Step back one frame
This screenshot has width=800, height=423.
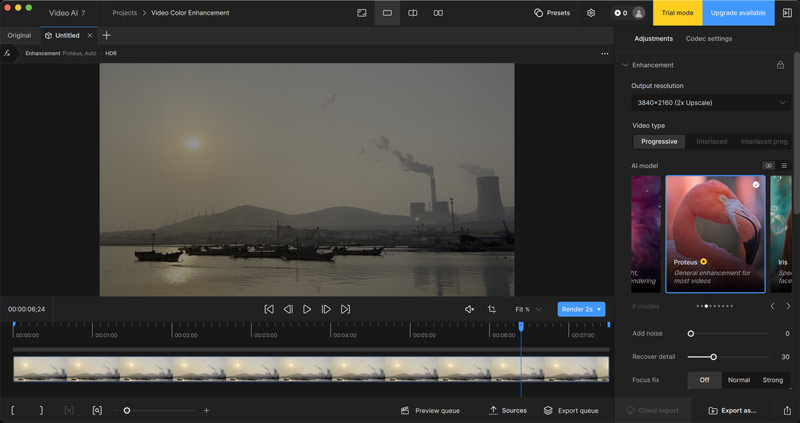[288, 309]
